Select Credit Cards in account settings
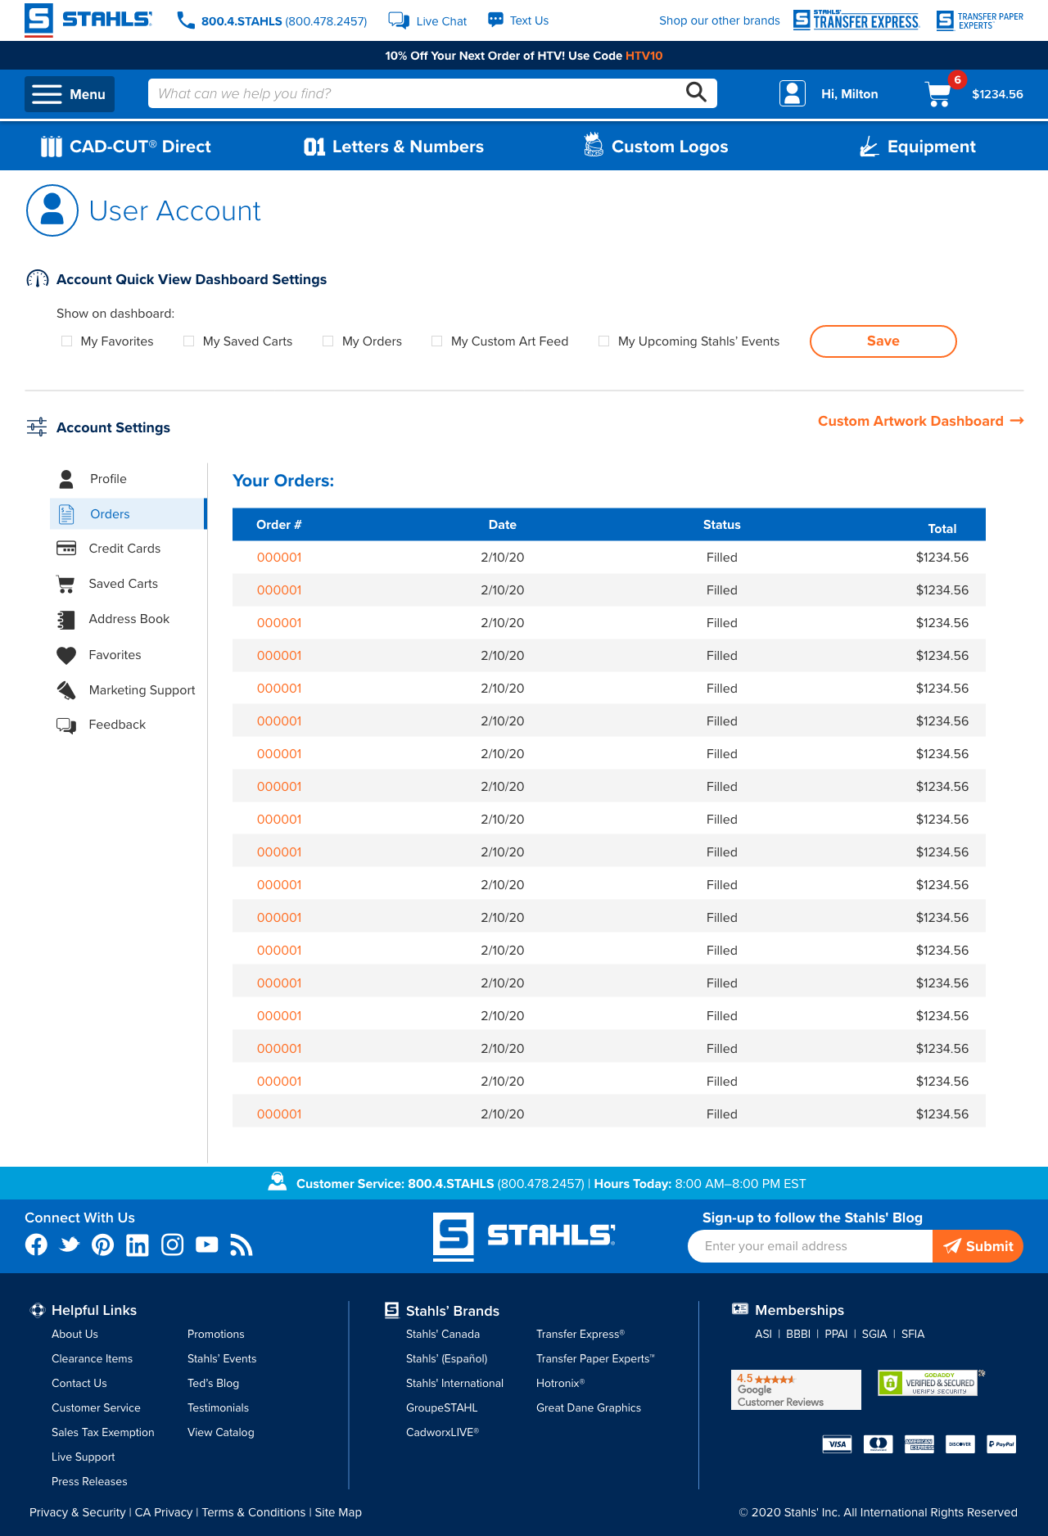 click(124, 548)
